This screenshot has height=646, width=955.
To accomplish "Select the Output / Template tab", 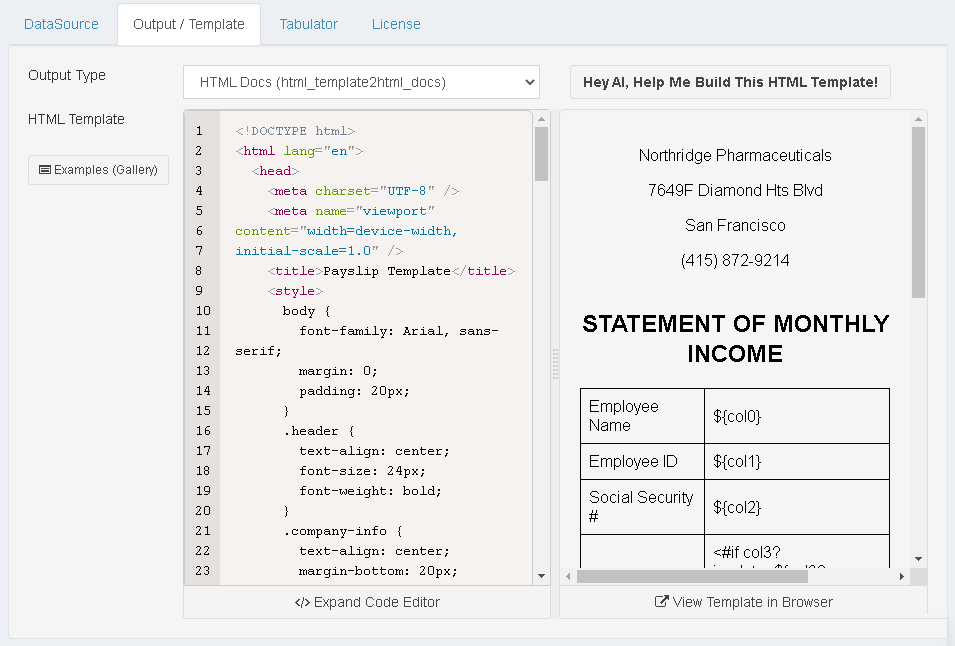I will click(188, 24).
